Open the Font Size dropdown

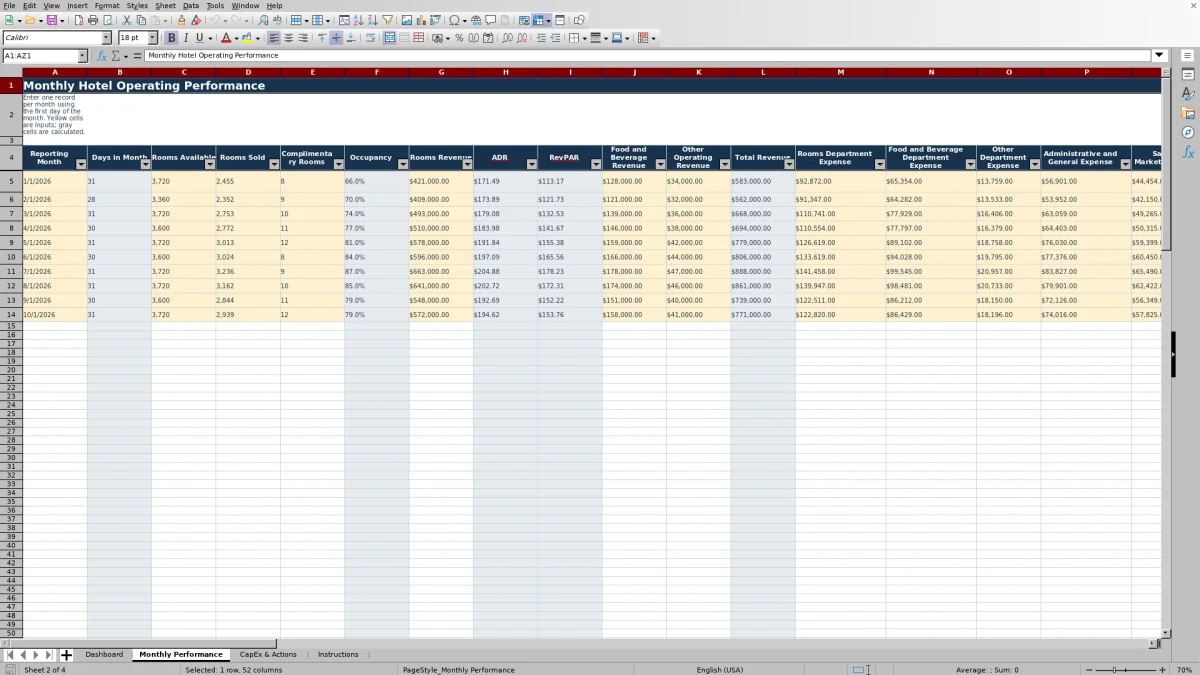click(153, 38)
